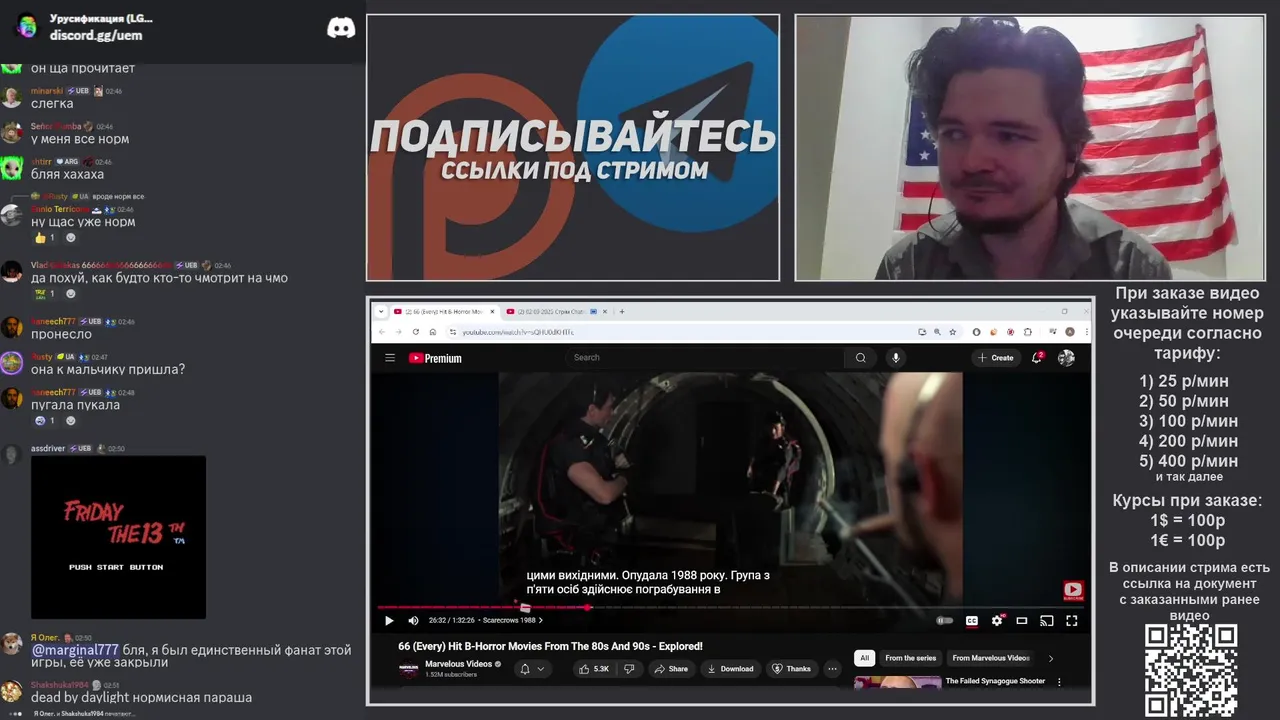Screen dimensions: 1280x720
Task: Click the '@marginal777' mention in chat
Action: coord(75,650)
